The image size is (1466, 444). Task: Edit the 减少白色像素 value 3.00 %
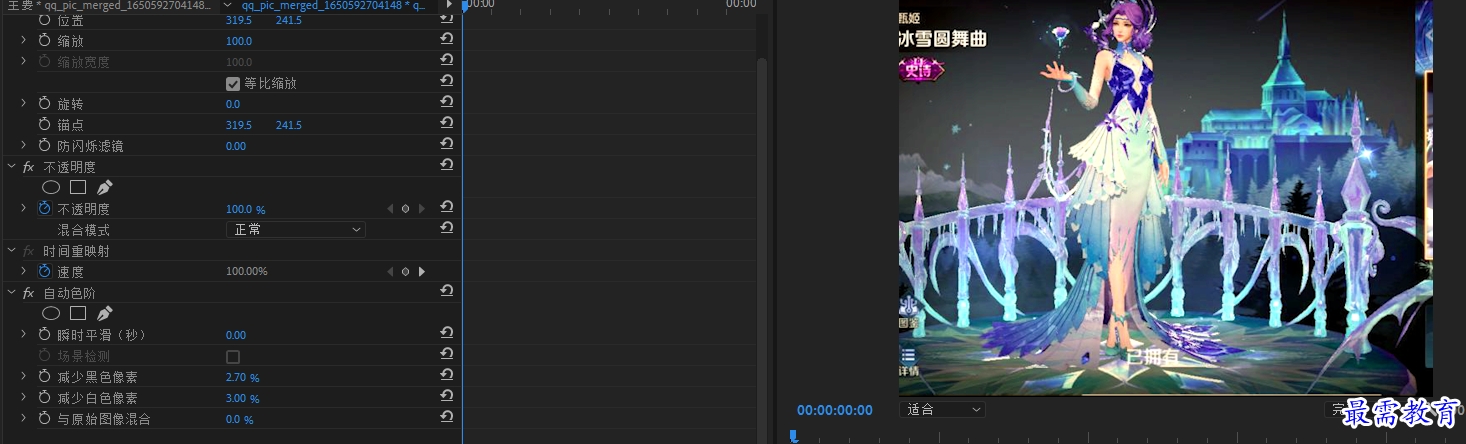coord(242,398)
